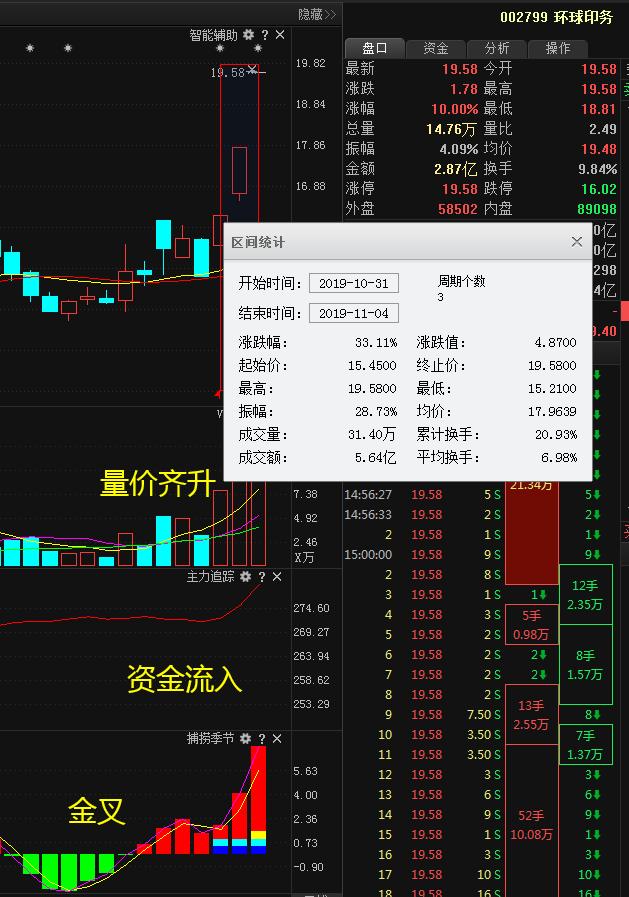Close the 智能辅助 panel
Screen dimensions: 629x897
point(280,35)
